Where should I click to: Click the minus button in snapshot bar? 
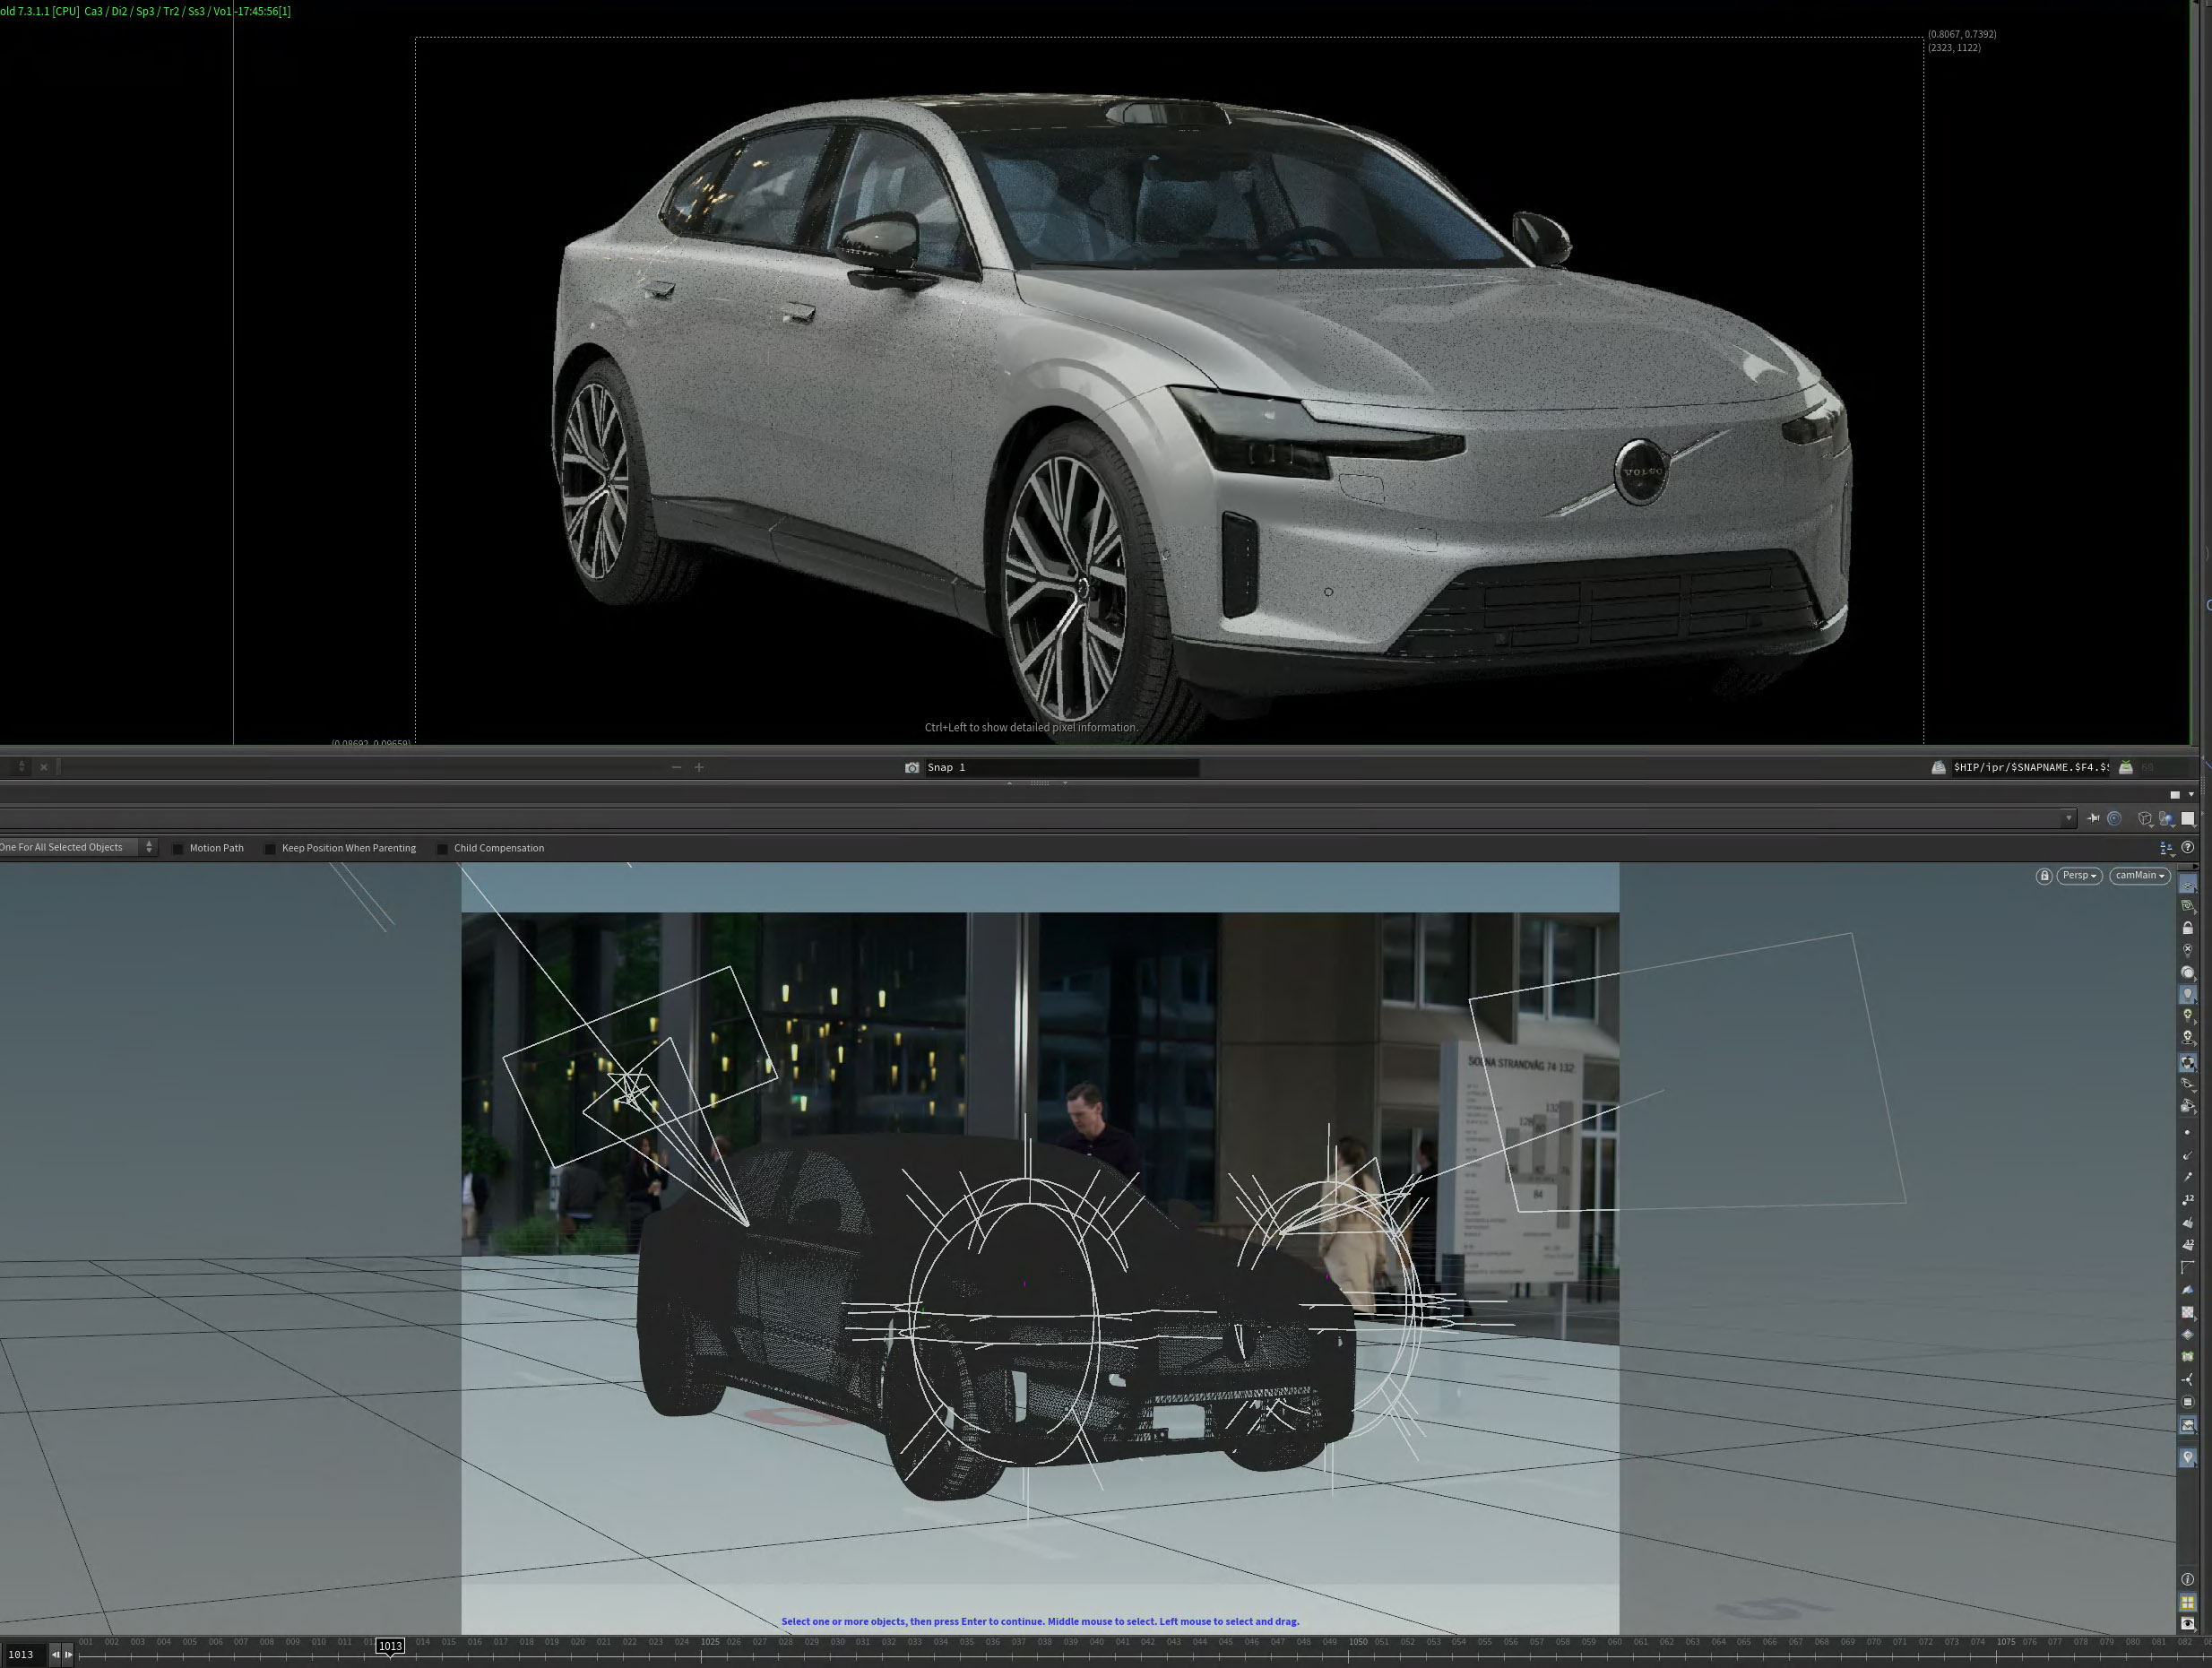pyautogui.click(x=677, y=768)
